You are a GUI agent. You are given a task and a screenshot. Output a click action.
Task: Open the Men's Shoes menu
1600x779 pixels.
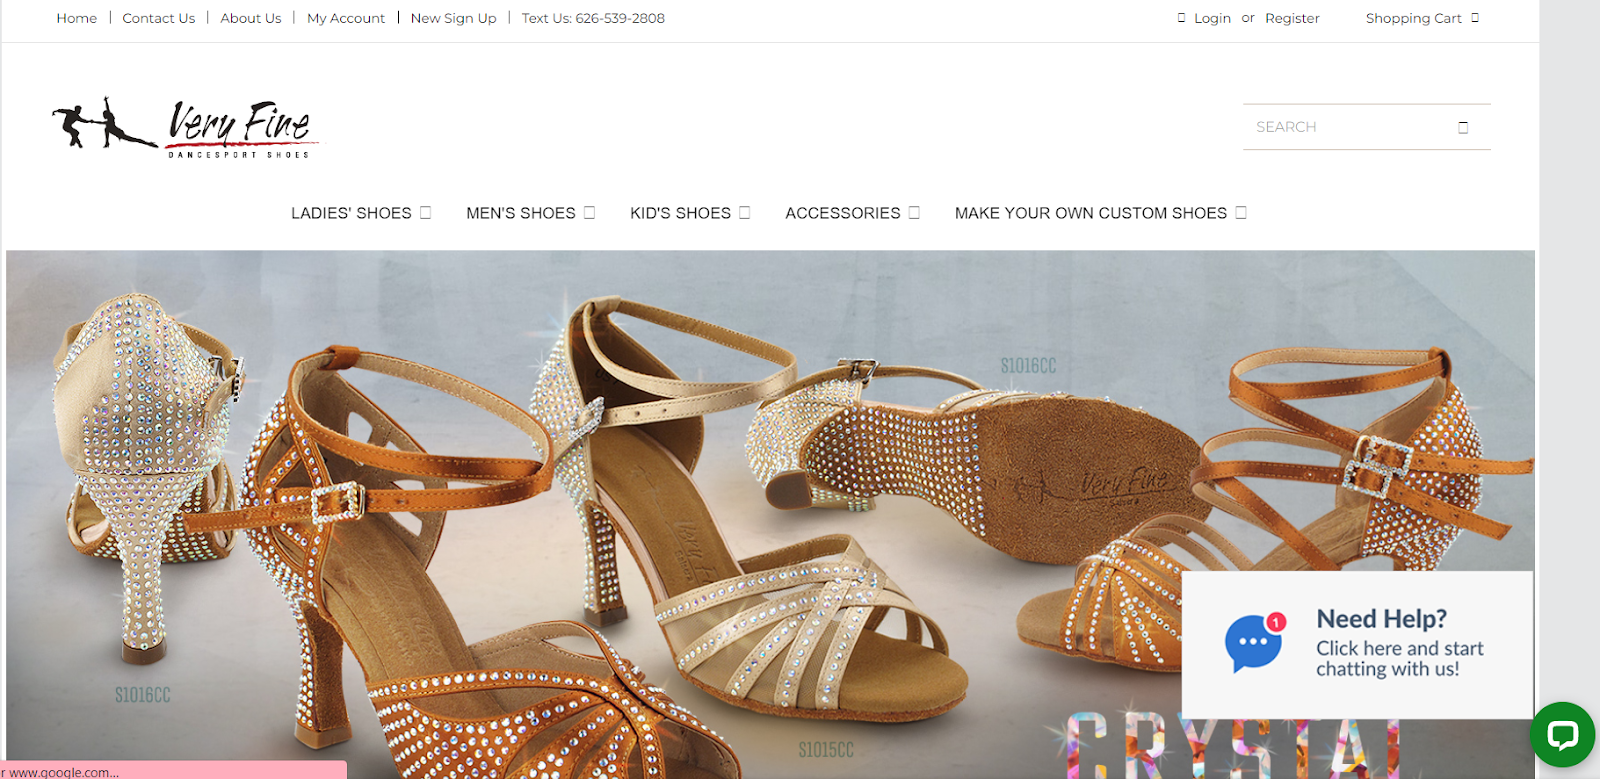pos(521,213)
